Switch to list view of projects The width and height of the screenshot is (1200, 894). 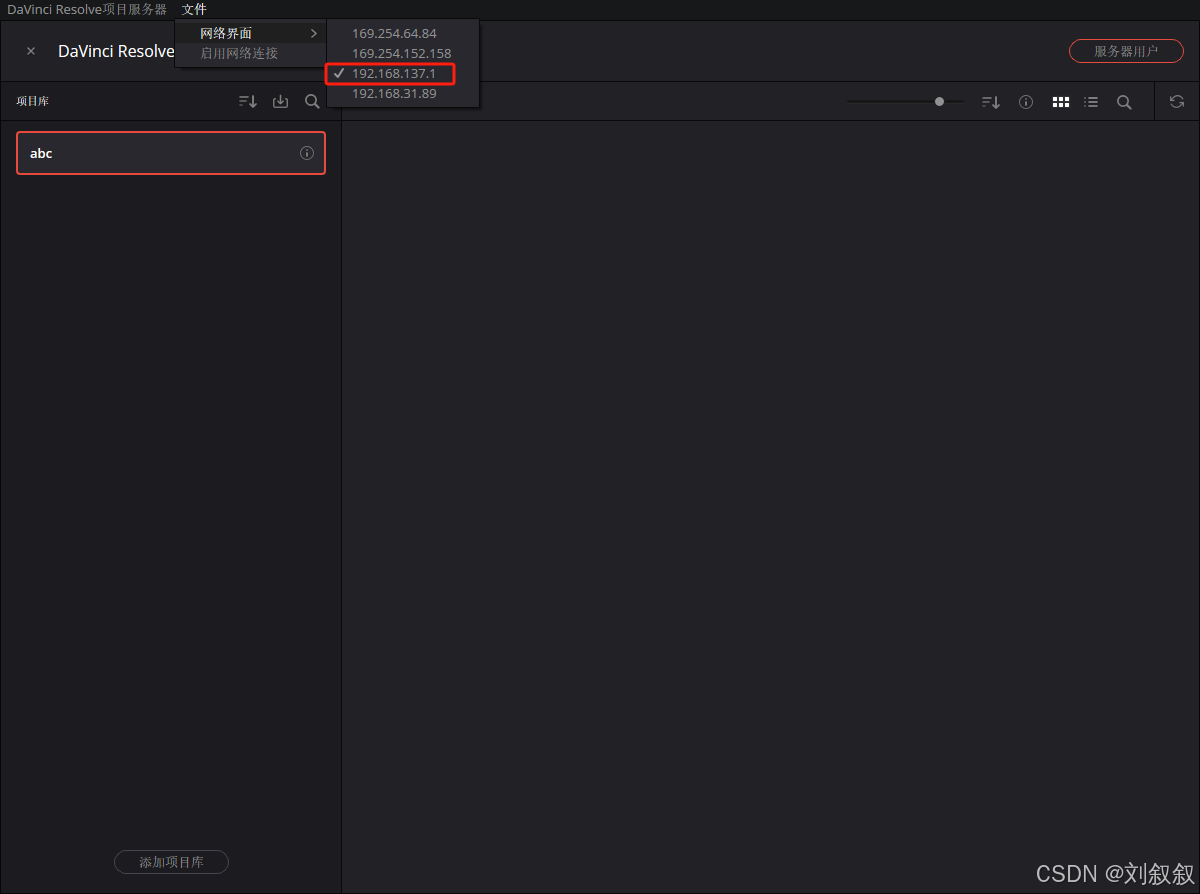[x=1090, y=101]
